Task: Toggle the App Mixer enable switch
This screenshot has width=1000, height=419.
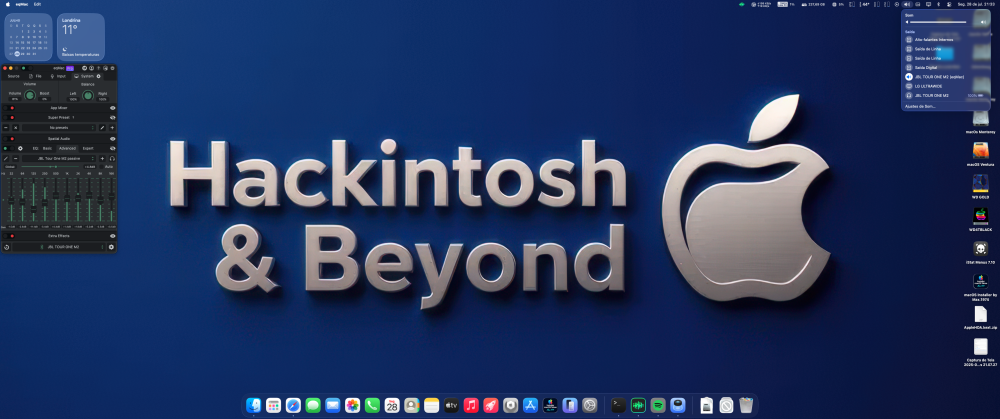Action: 8,108
